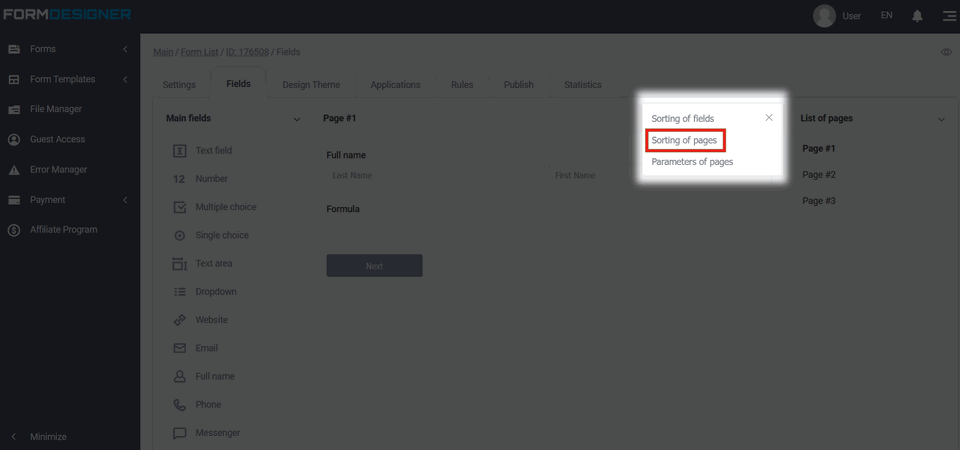Choose Sorting of fields option
Image resolution: width=960 pixels, height=450 pixels.
[683, 119]
